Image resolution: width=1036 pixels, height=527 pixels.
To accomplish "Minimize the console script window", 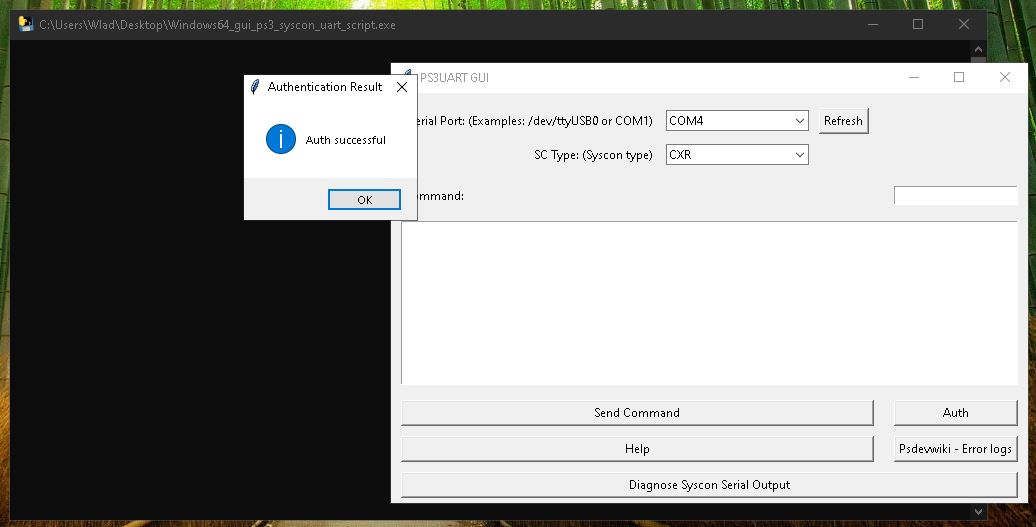I will (873, 24).
